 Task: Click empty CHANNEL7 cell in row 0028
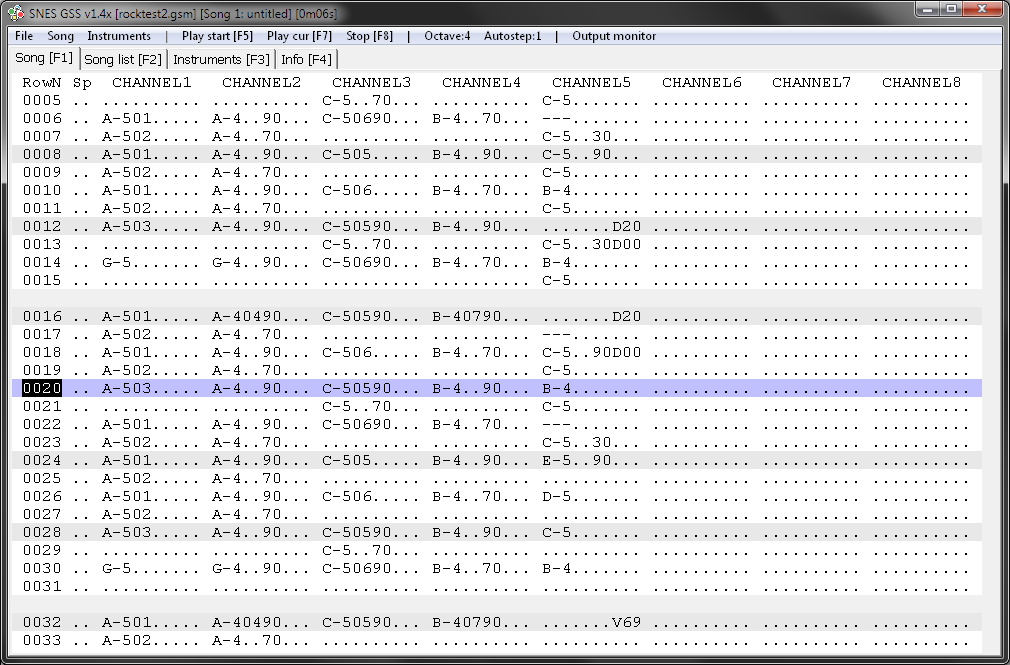(812, 532)
